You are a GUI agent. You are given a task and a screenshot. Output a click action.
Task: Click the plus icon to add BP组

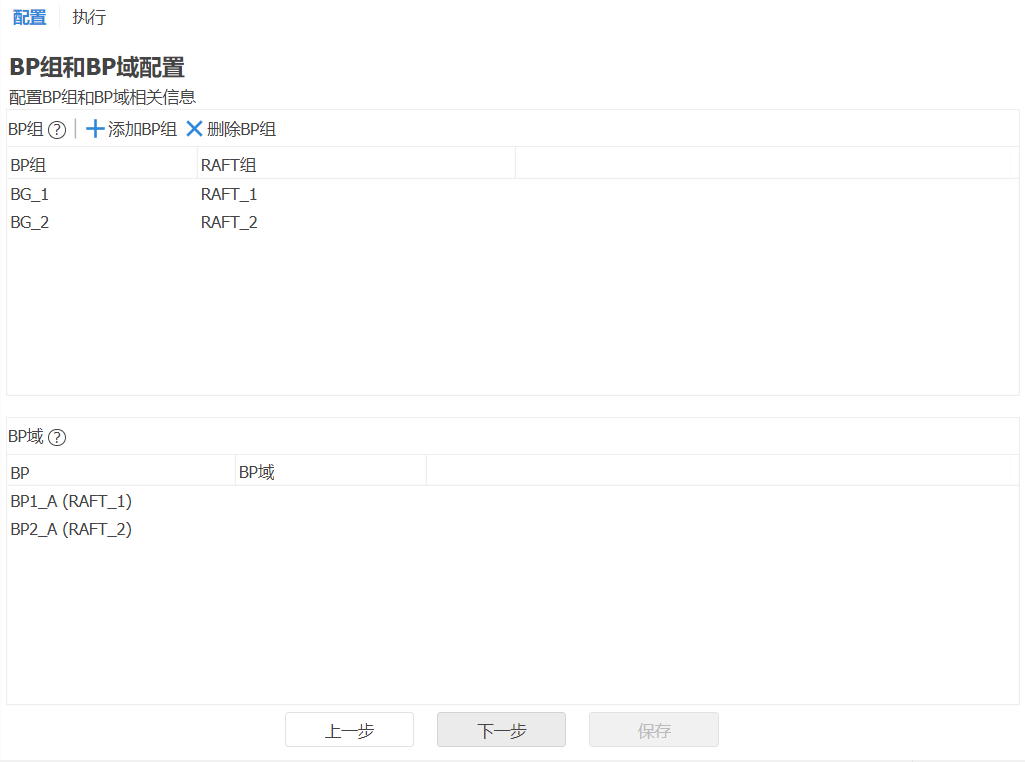95,129
